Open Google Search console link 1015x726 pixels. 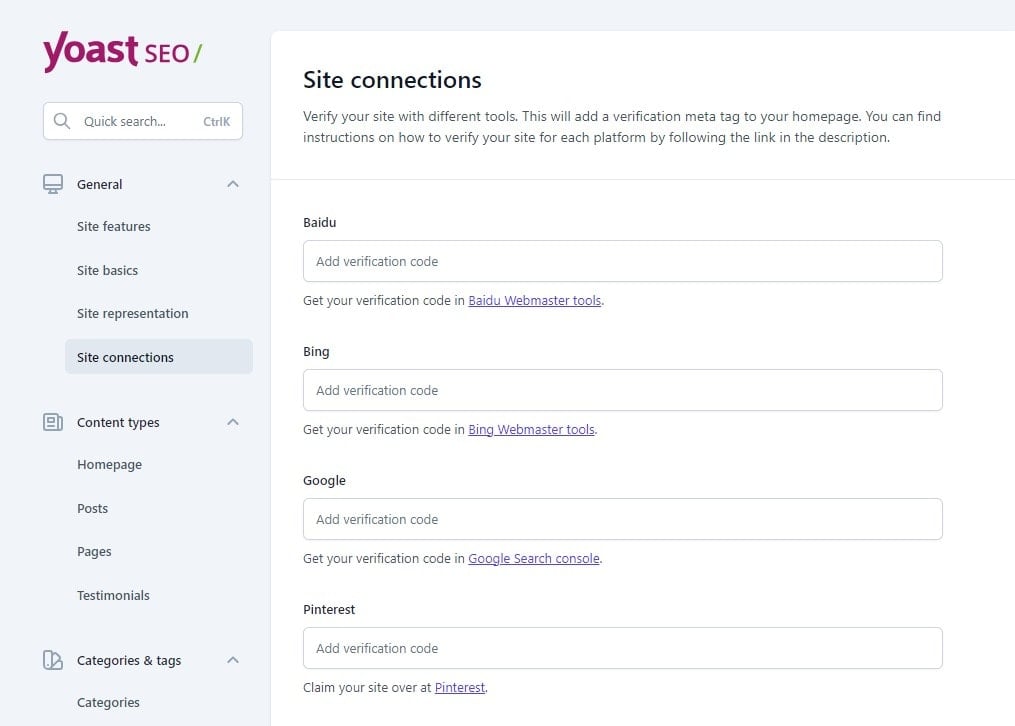534,558
